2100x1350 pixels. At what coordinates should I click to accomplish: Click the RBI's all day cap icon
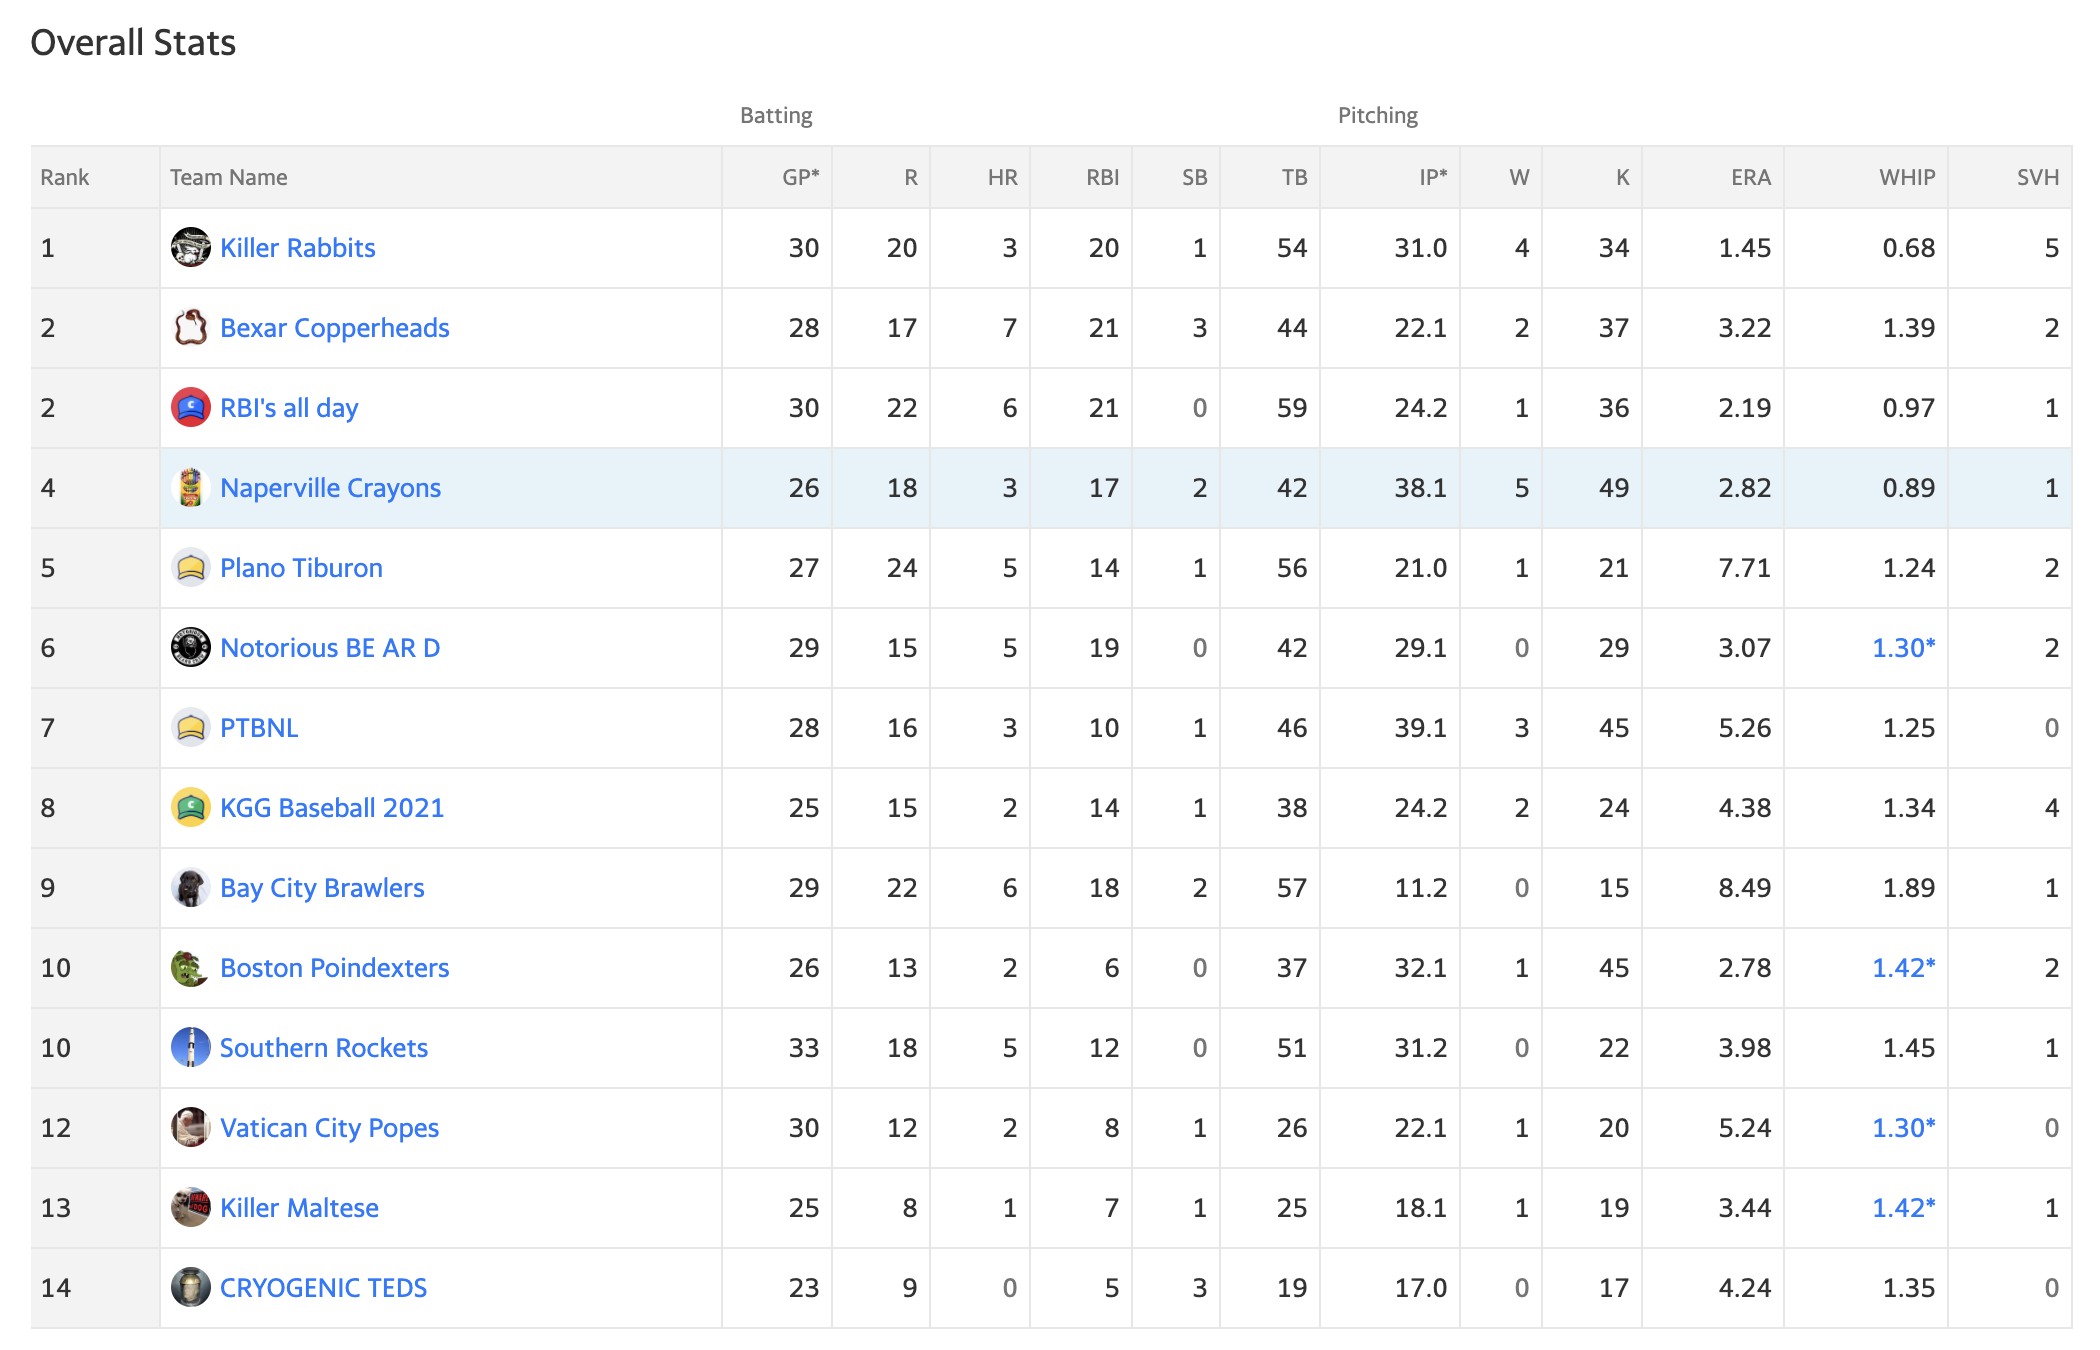click(x=190, y=407)
